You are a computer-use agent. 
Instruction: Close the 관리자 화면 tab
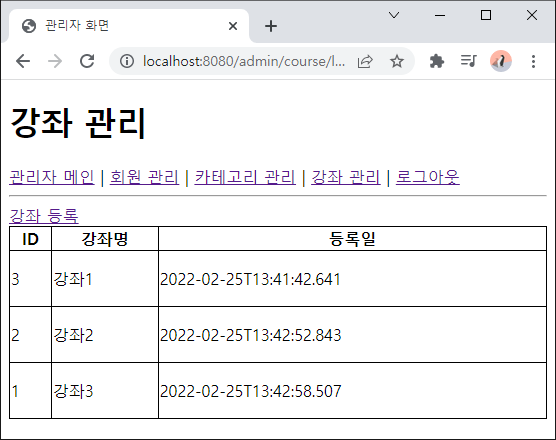point(233,26)
